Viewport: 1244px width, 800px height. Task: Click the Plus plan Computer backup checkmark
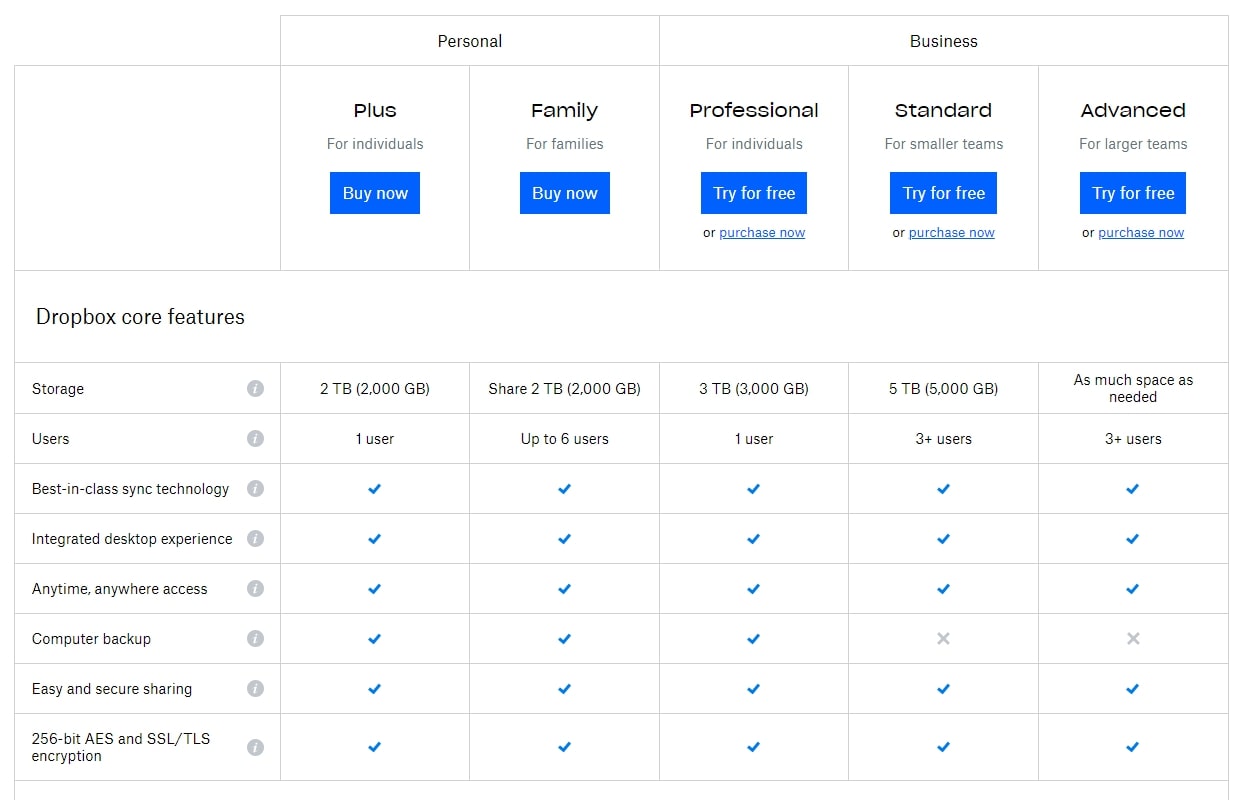(375, 638)
